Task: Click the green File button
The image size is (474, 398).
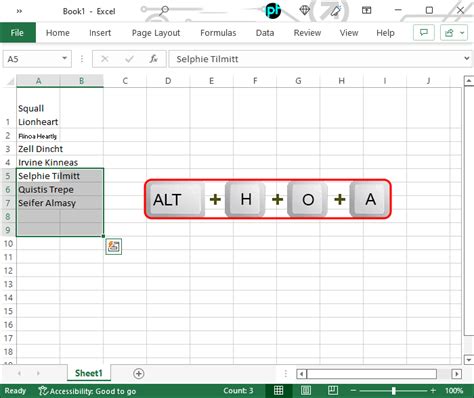Action: 17,33
